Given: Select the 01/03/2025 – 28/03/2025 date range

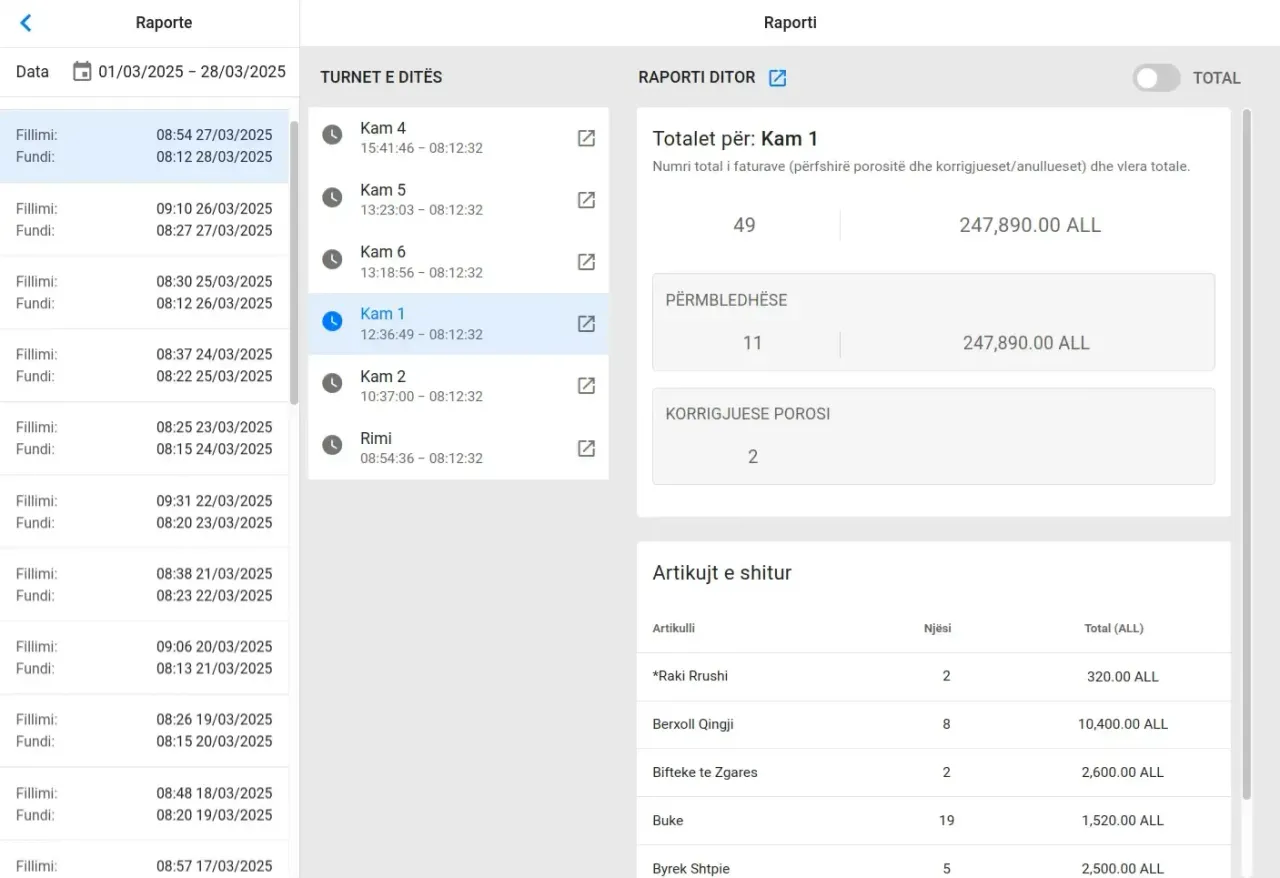Looking at the screenshot, I should [x=192, y=71].
